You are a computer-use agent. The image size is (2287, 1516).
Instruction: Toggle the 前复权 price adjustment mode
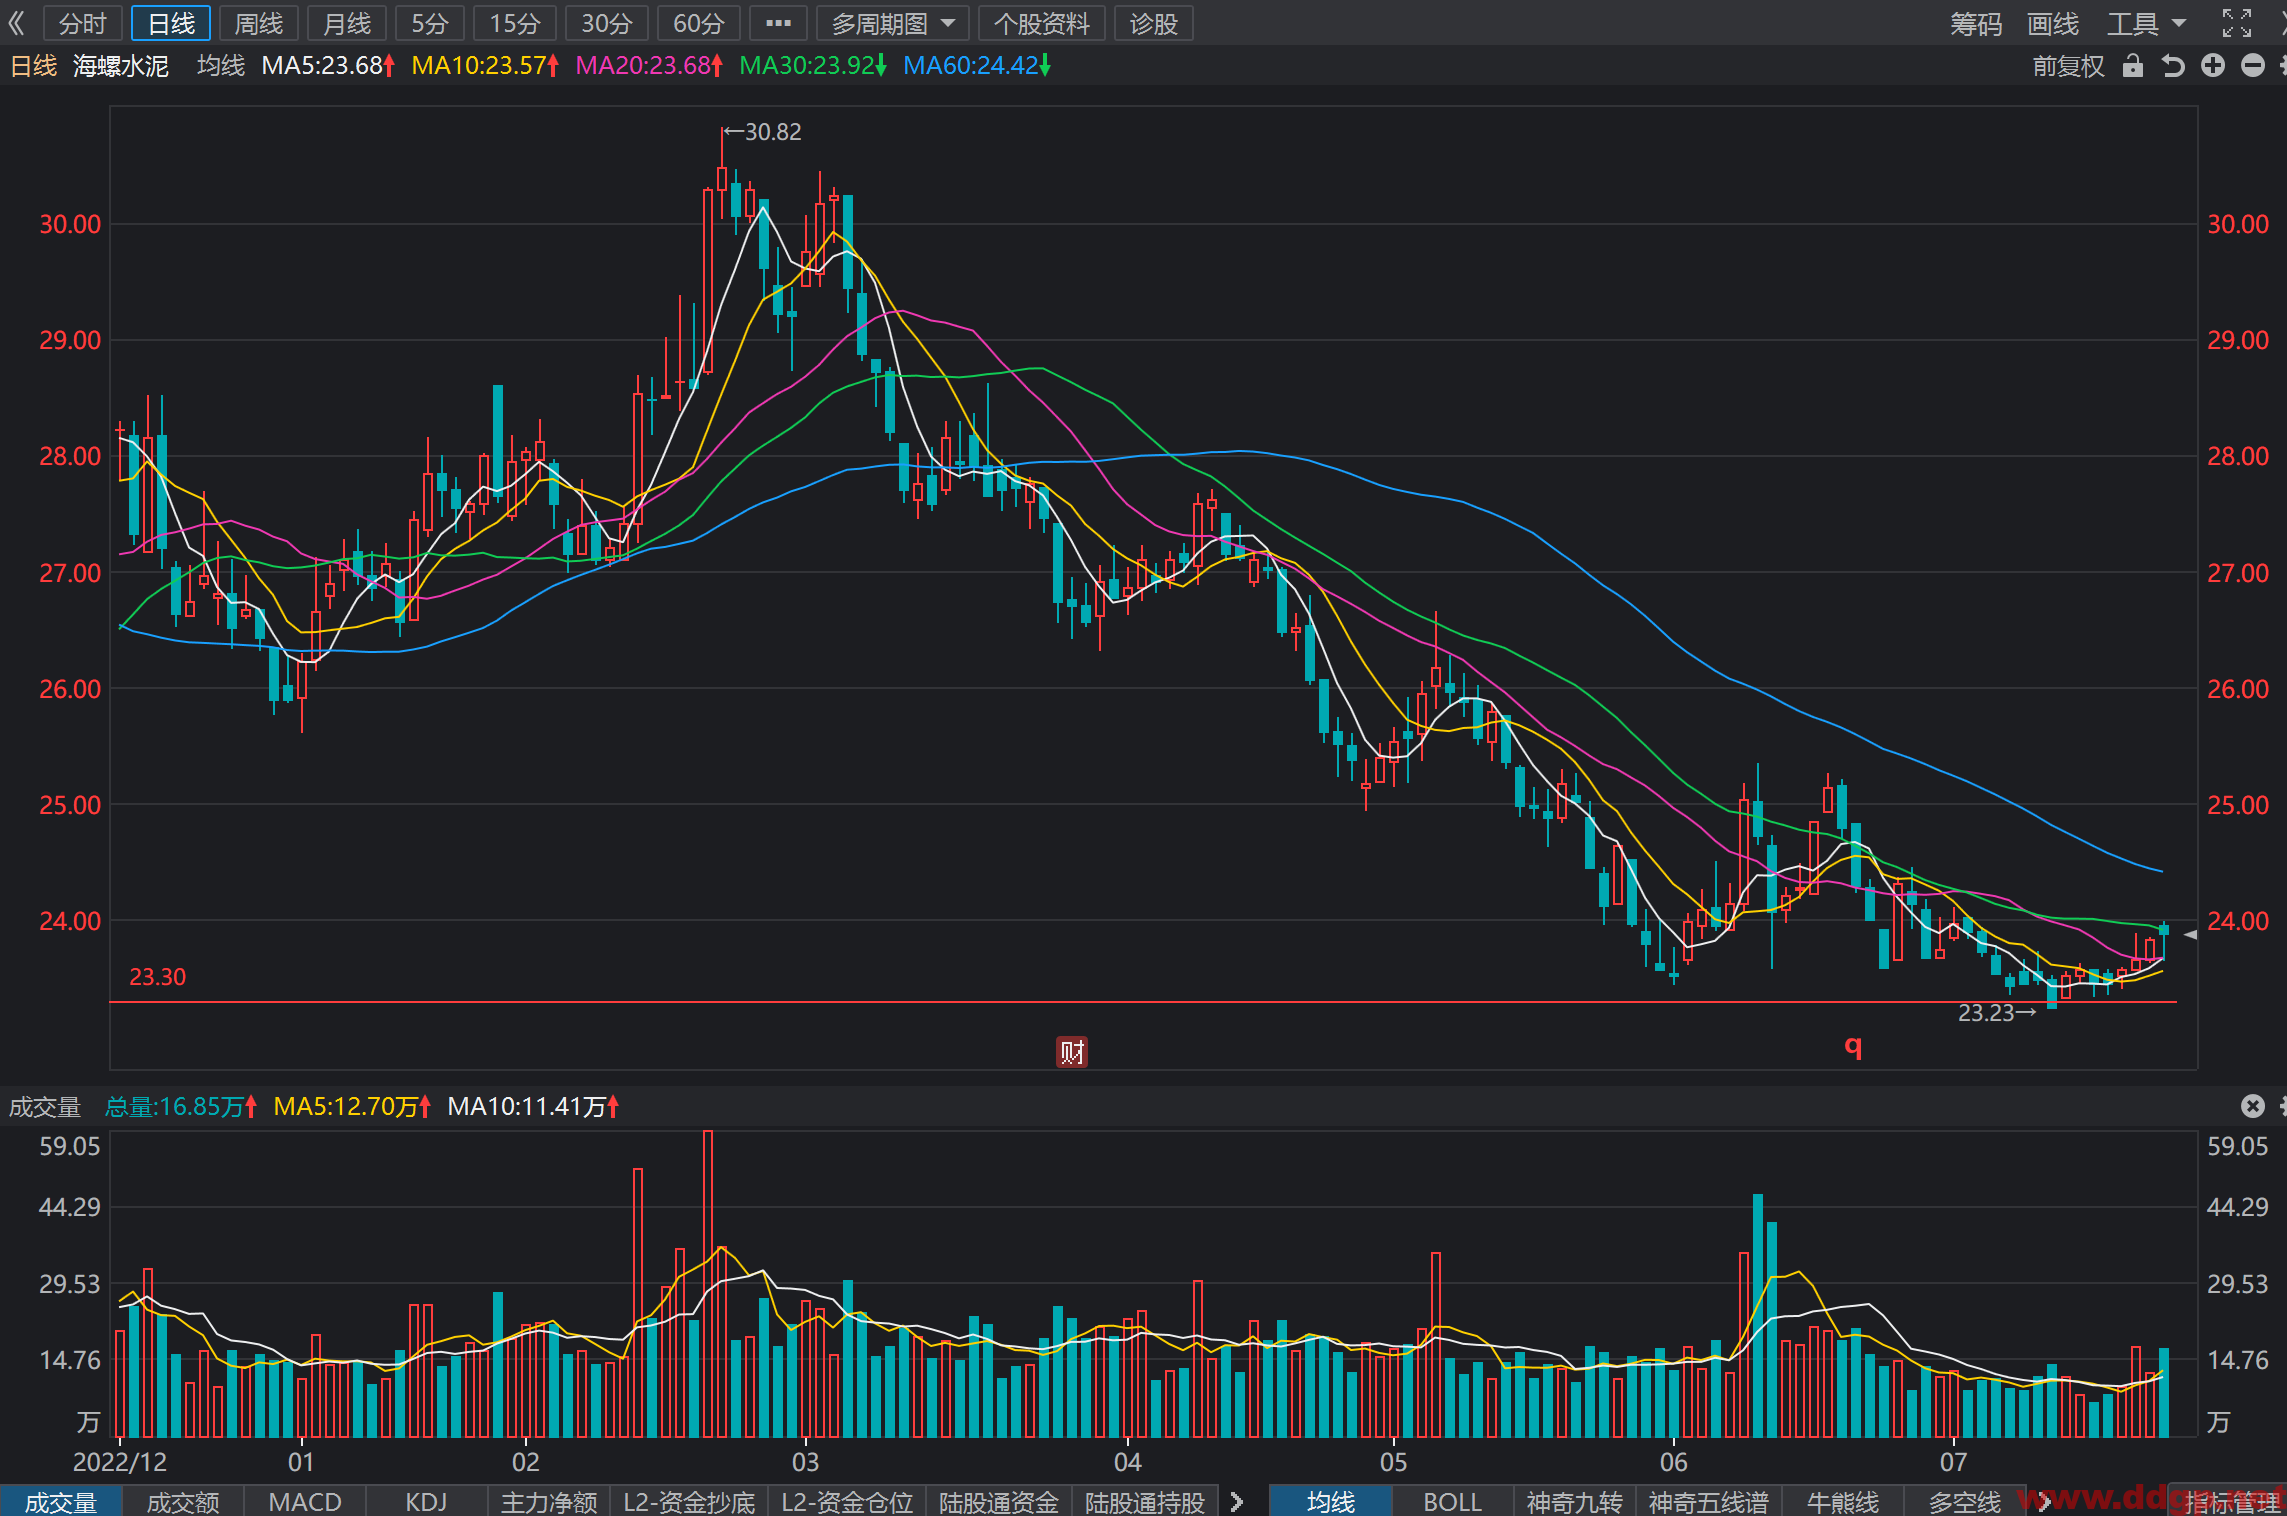click(x=2068, y=66)
